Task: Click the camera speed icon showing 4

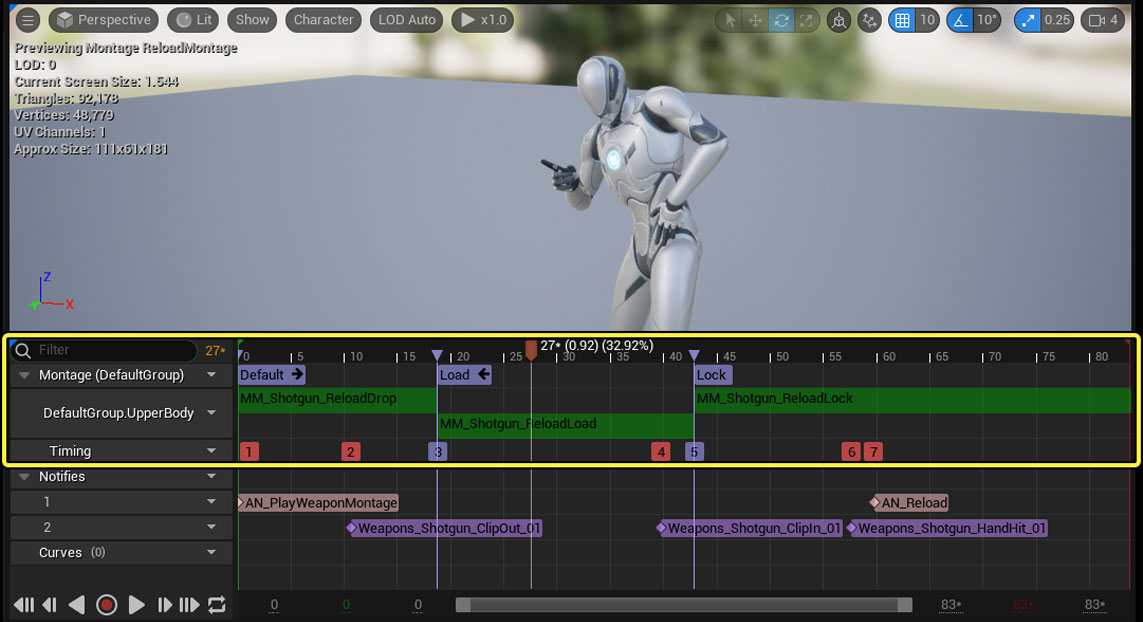Action: click(x=1102, y=20)
